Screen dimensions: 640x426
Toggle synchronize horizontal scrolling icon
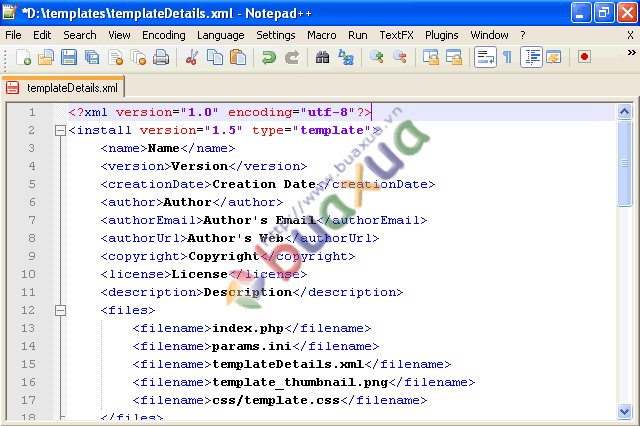pos(453,57)
